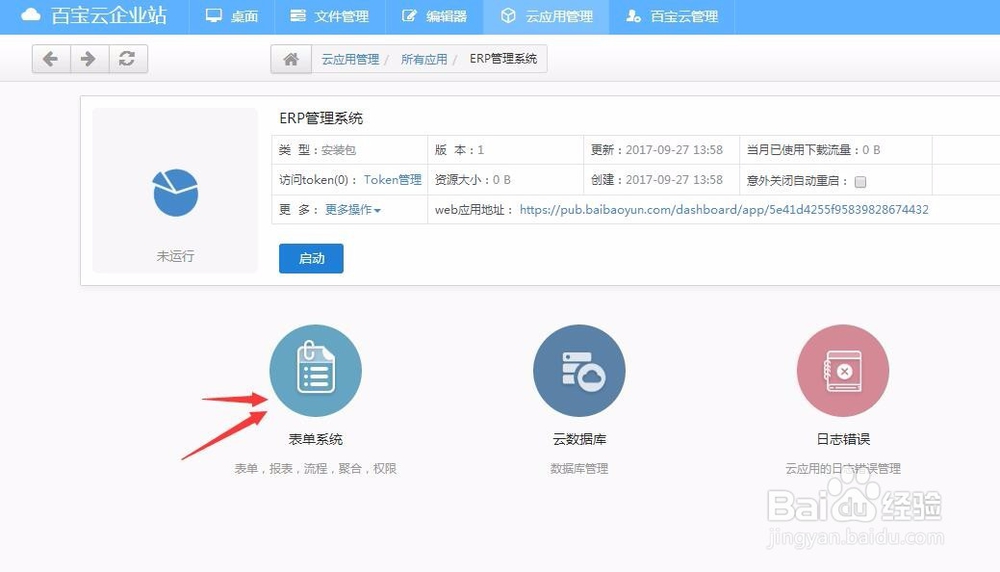The width and height of the screenshot is (1000, 572).
Task: Select the 云应用管理 tab
Action: point(547,17)
